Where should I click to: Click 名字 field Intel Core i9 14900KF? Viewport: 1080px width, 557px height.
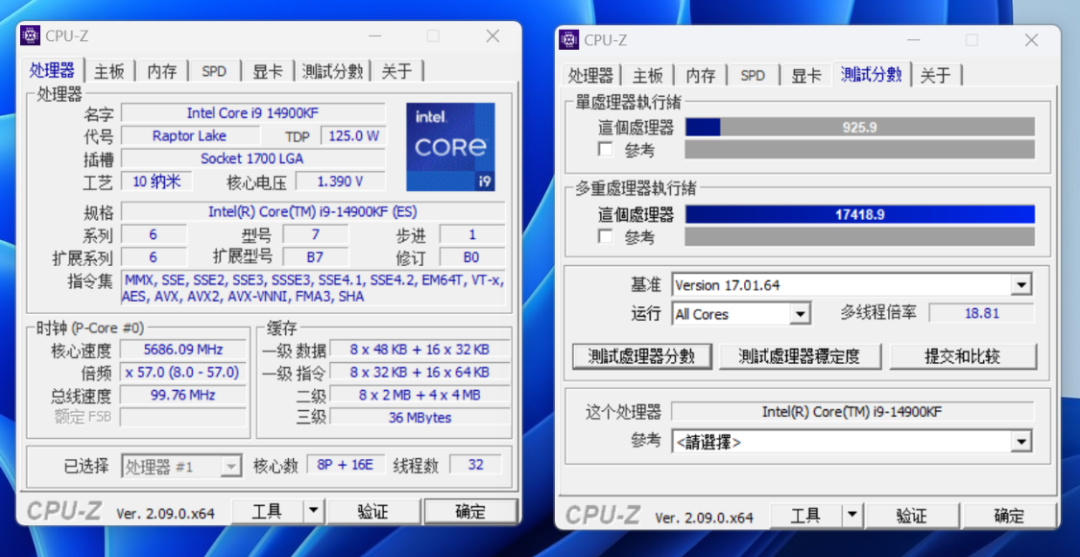click(253, 113)
